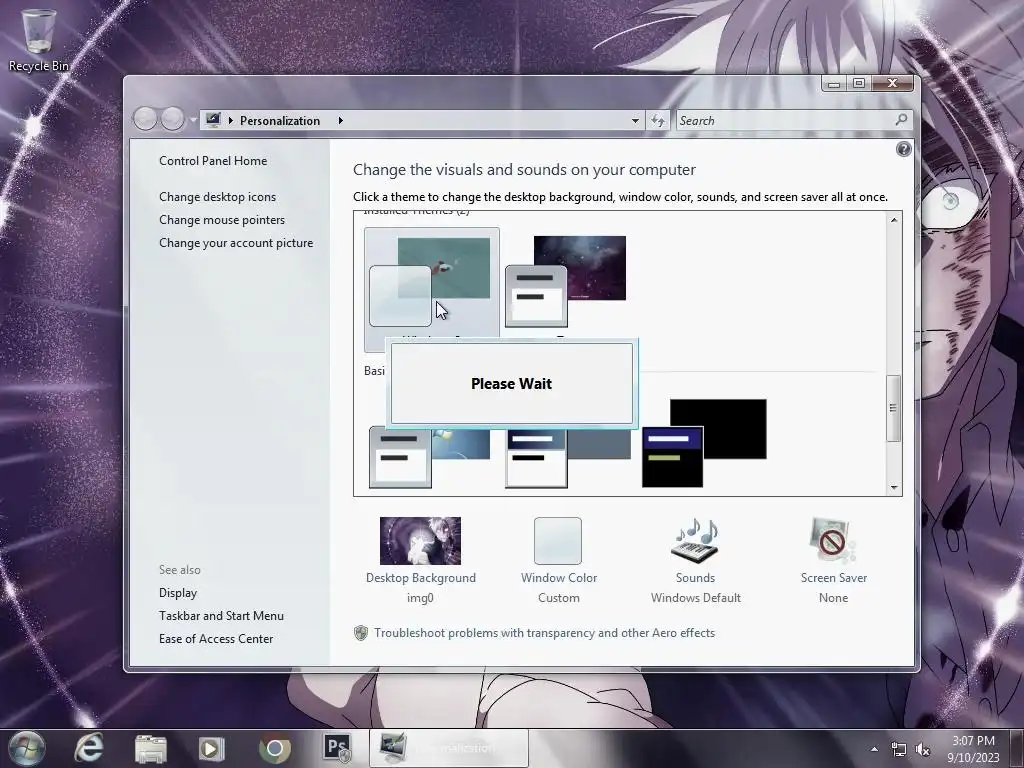This screenshot has width=1024, height=768.
Task: Select the Personalization breadcrumb
Action: 280,121
